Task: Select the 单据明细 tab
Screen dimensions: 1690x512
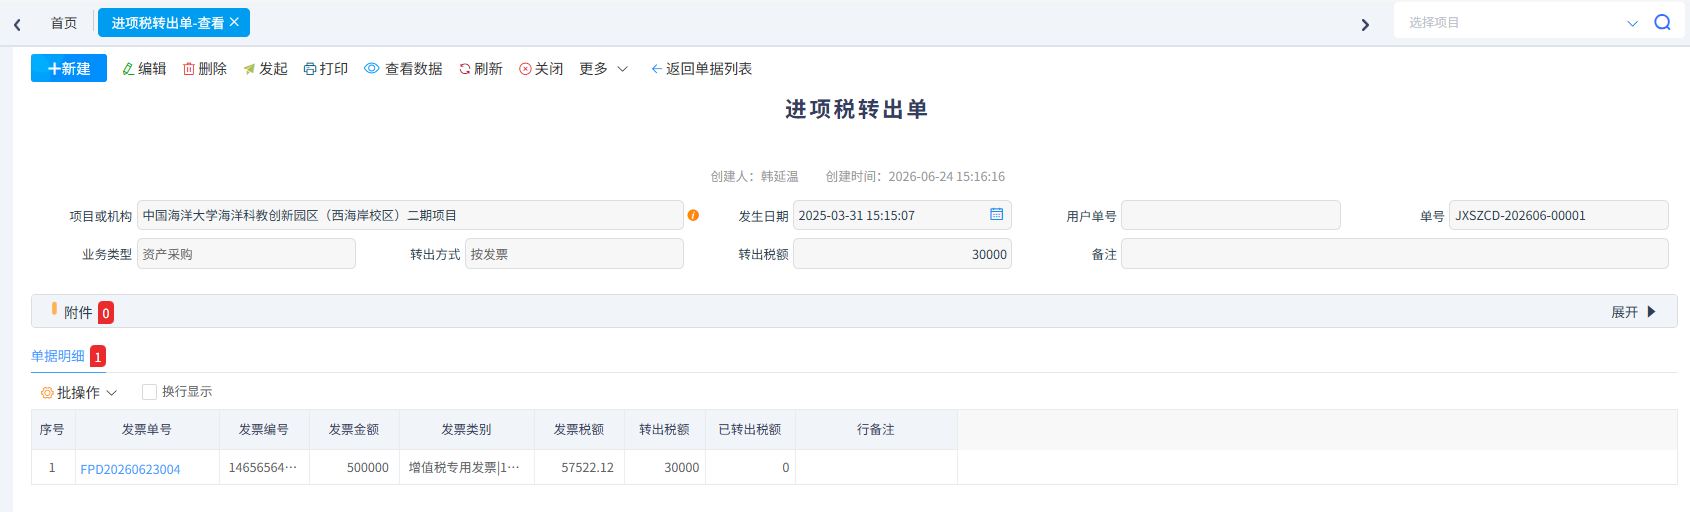Action: tap(58, 356)
